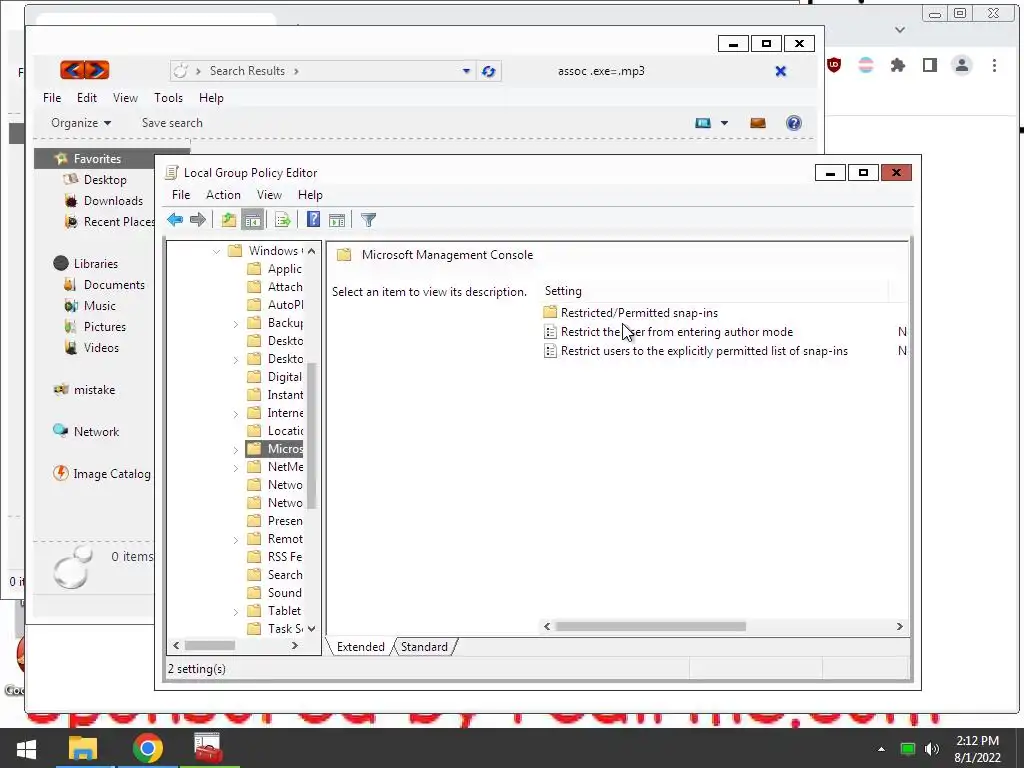Open Chrome from the taskbar
Viewport: 1024px width, 768px height.
148,748
